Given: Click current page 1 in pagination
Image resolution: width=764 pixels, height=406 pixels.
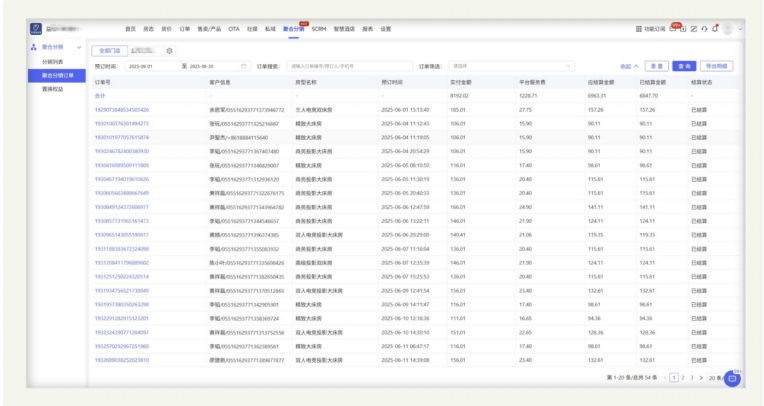Looking at the screenshot, I should (674, 378).
